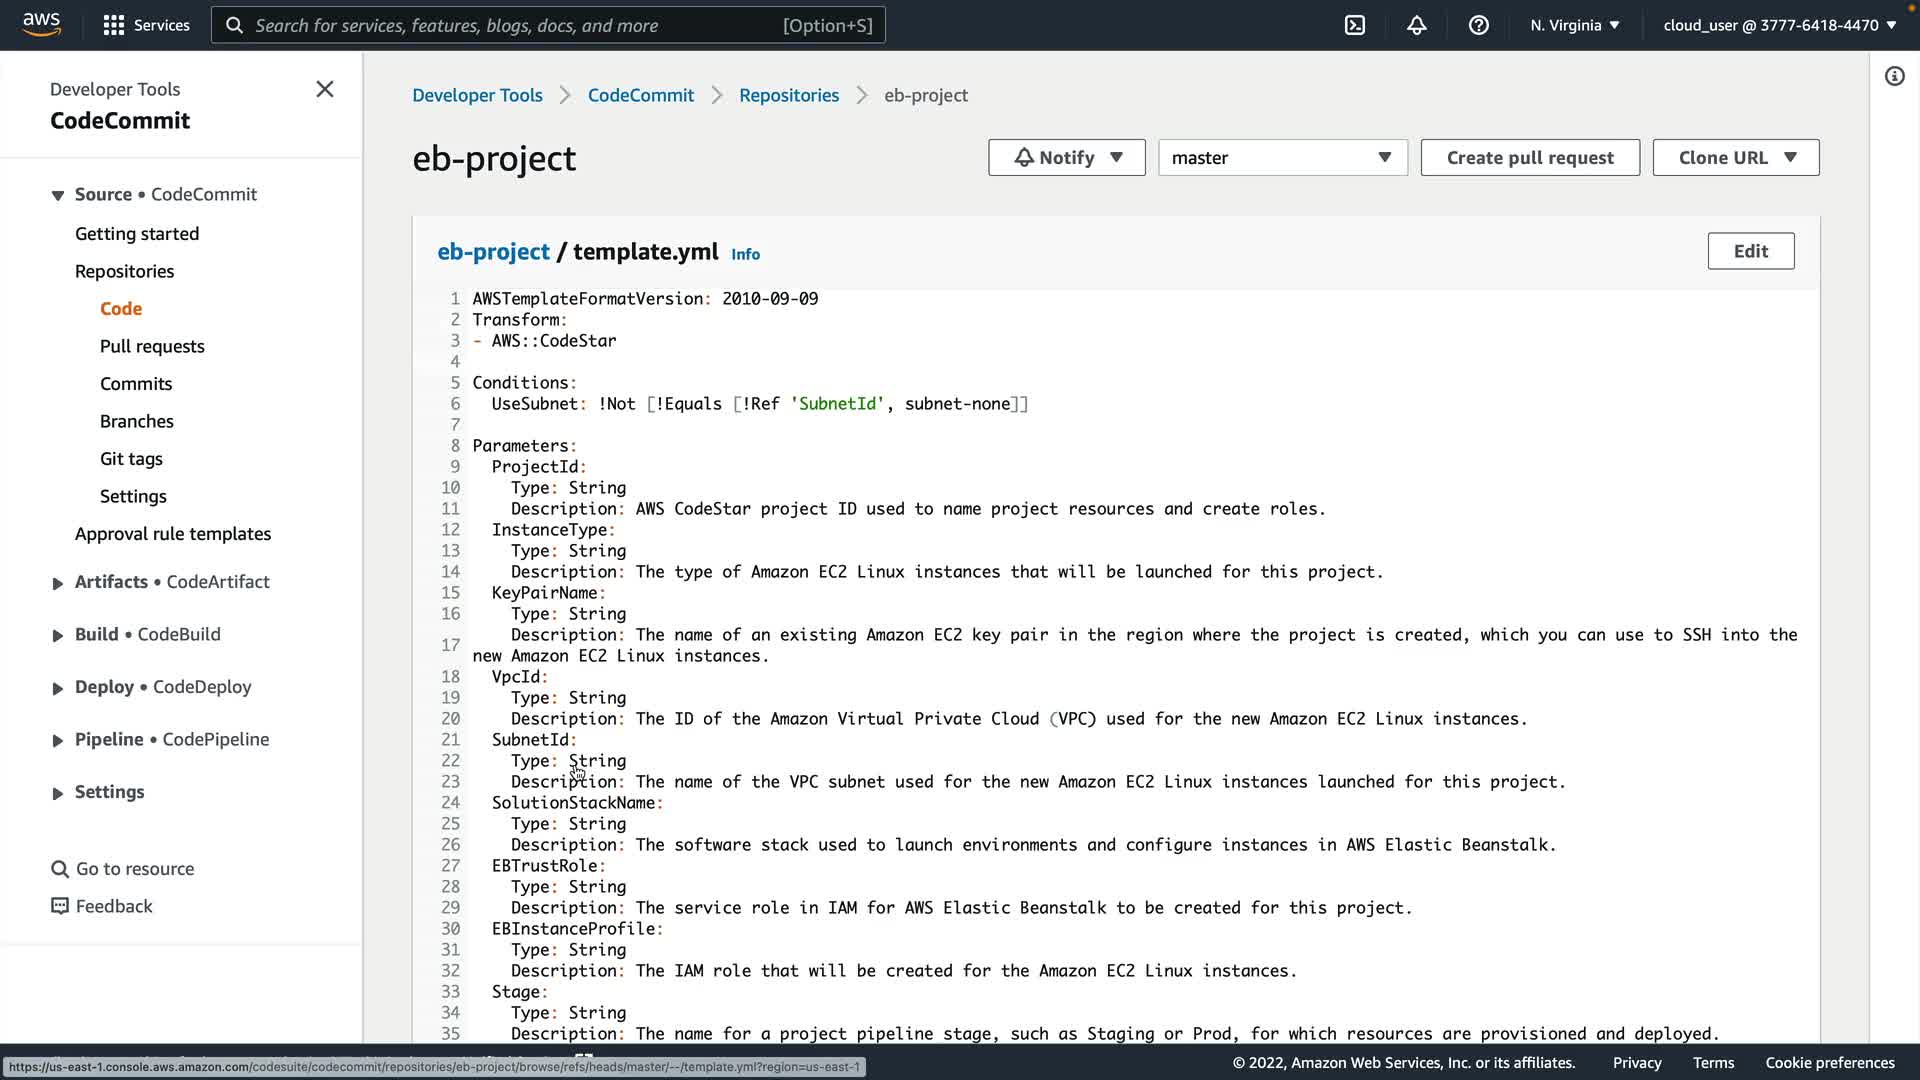
Task: Collapse the Source CodeCommit section
Action: (58, 195)
